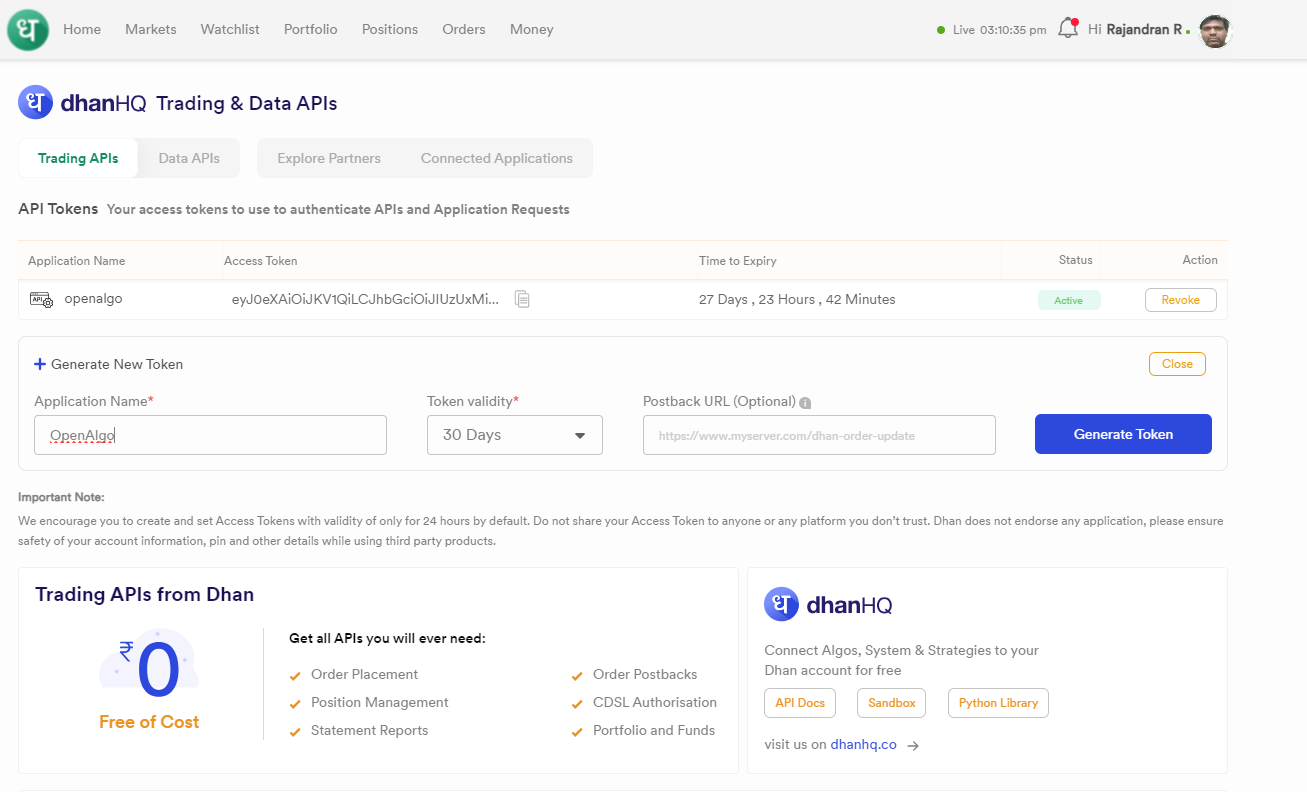
Task: Click the Postback URL info icon
Action: [805, 403]
